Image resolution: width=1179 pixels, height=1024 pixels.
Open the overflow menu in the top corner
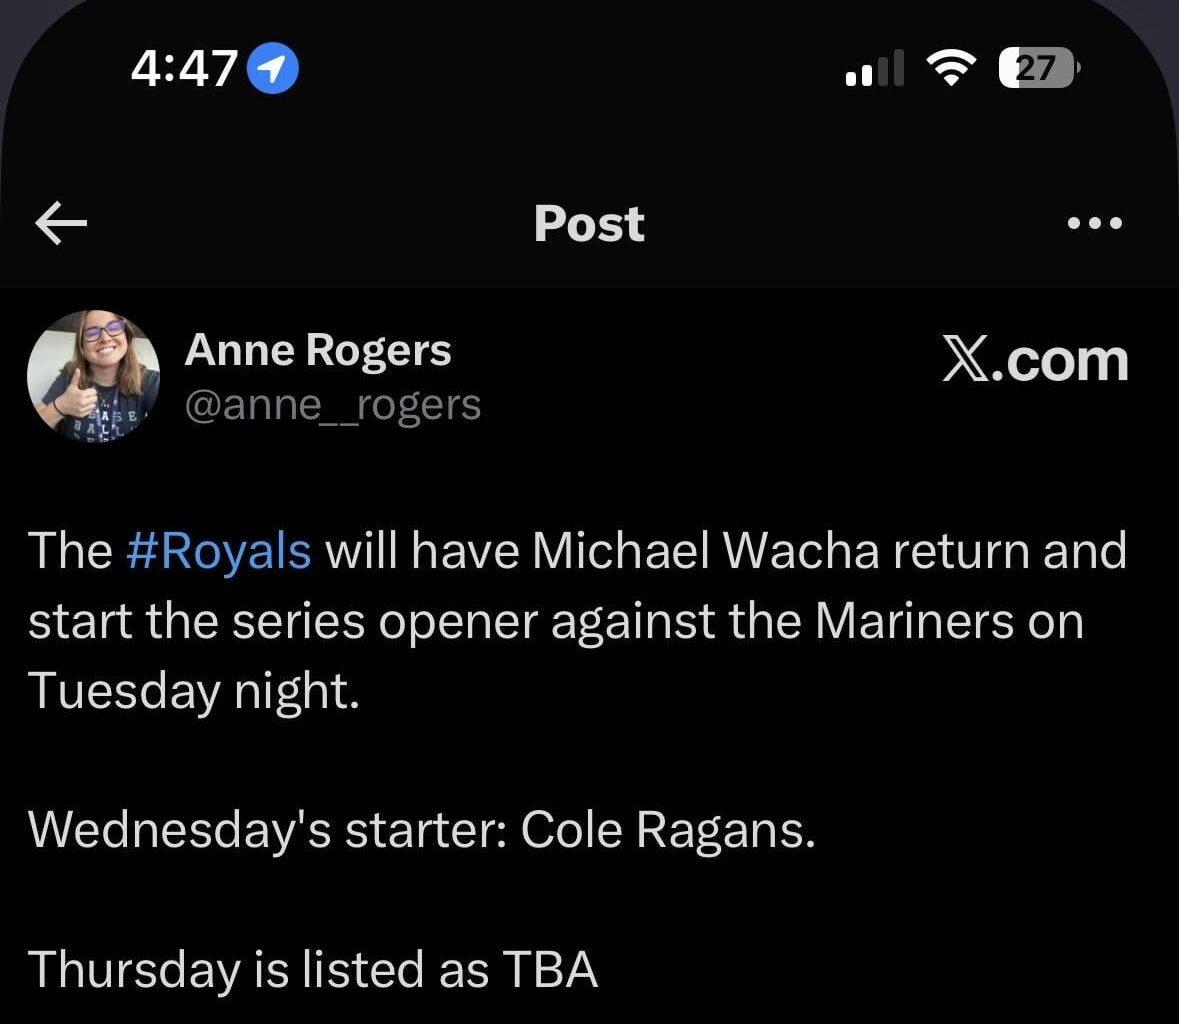click(x=1096, y=223)
